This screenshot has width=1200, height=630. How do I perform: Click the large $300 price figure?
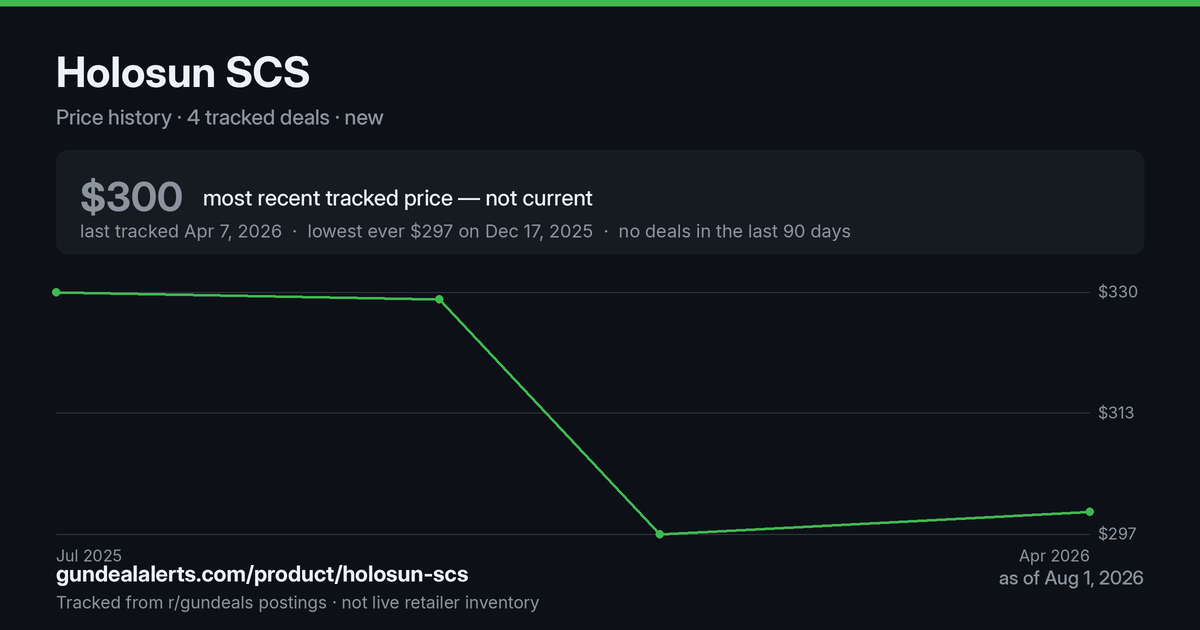pos(131,198)
